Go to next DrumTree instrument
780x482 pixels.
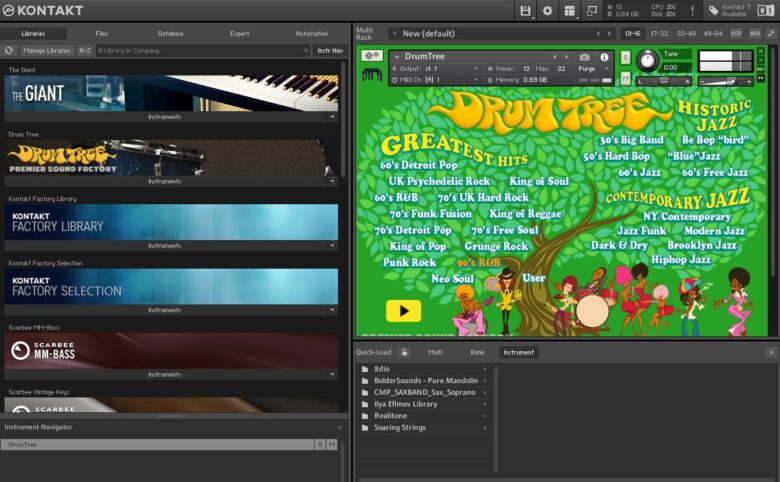(566, 57)
